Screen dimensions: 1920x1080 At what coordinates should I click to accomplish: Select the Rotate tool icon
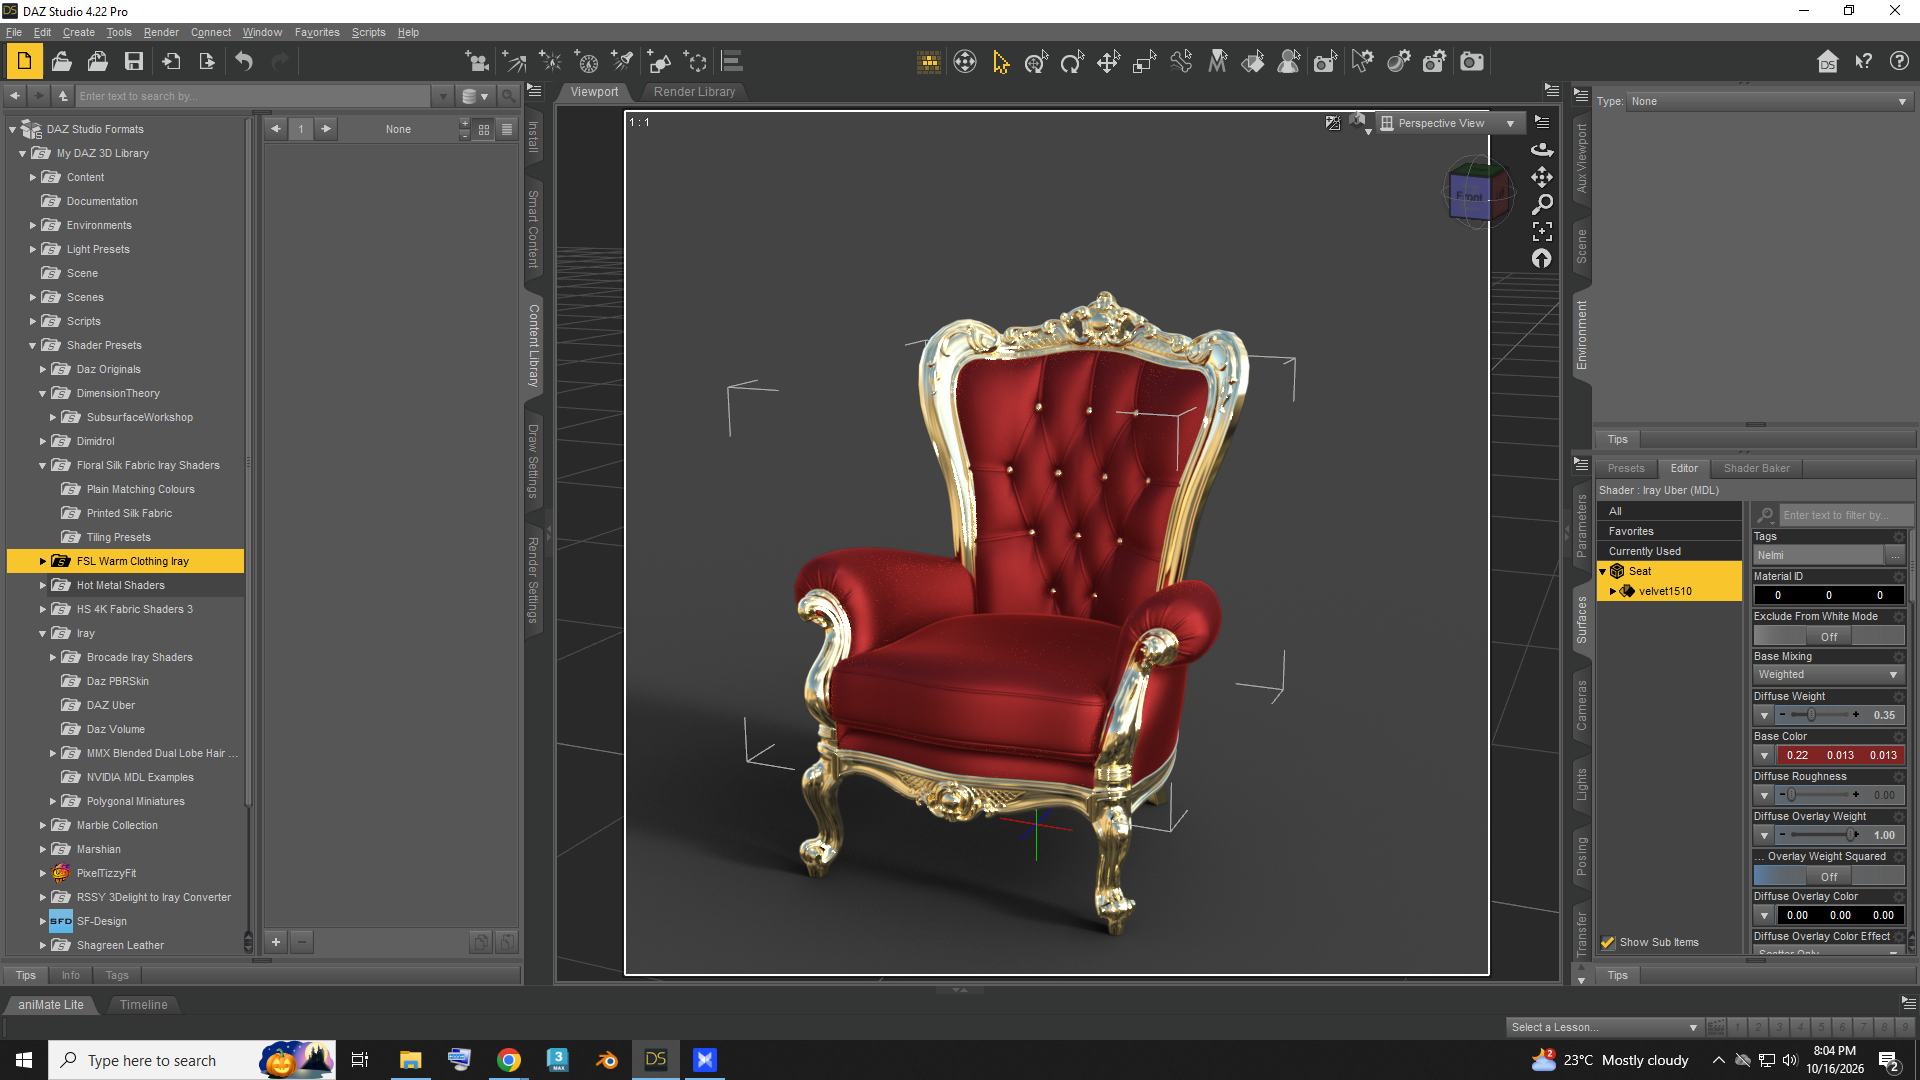[x=1072, y=62]
